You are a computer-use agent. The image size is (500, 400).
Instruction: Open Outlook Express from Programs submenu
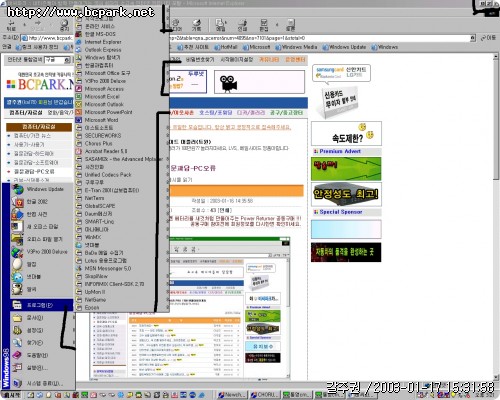point(103,50)
